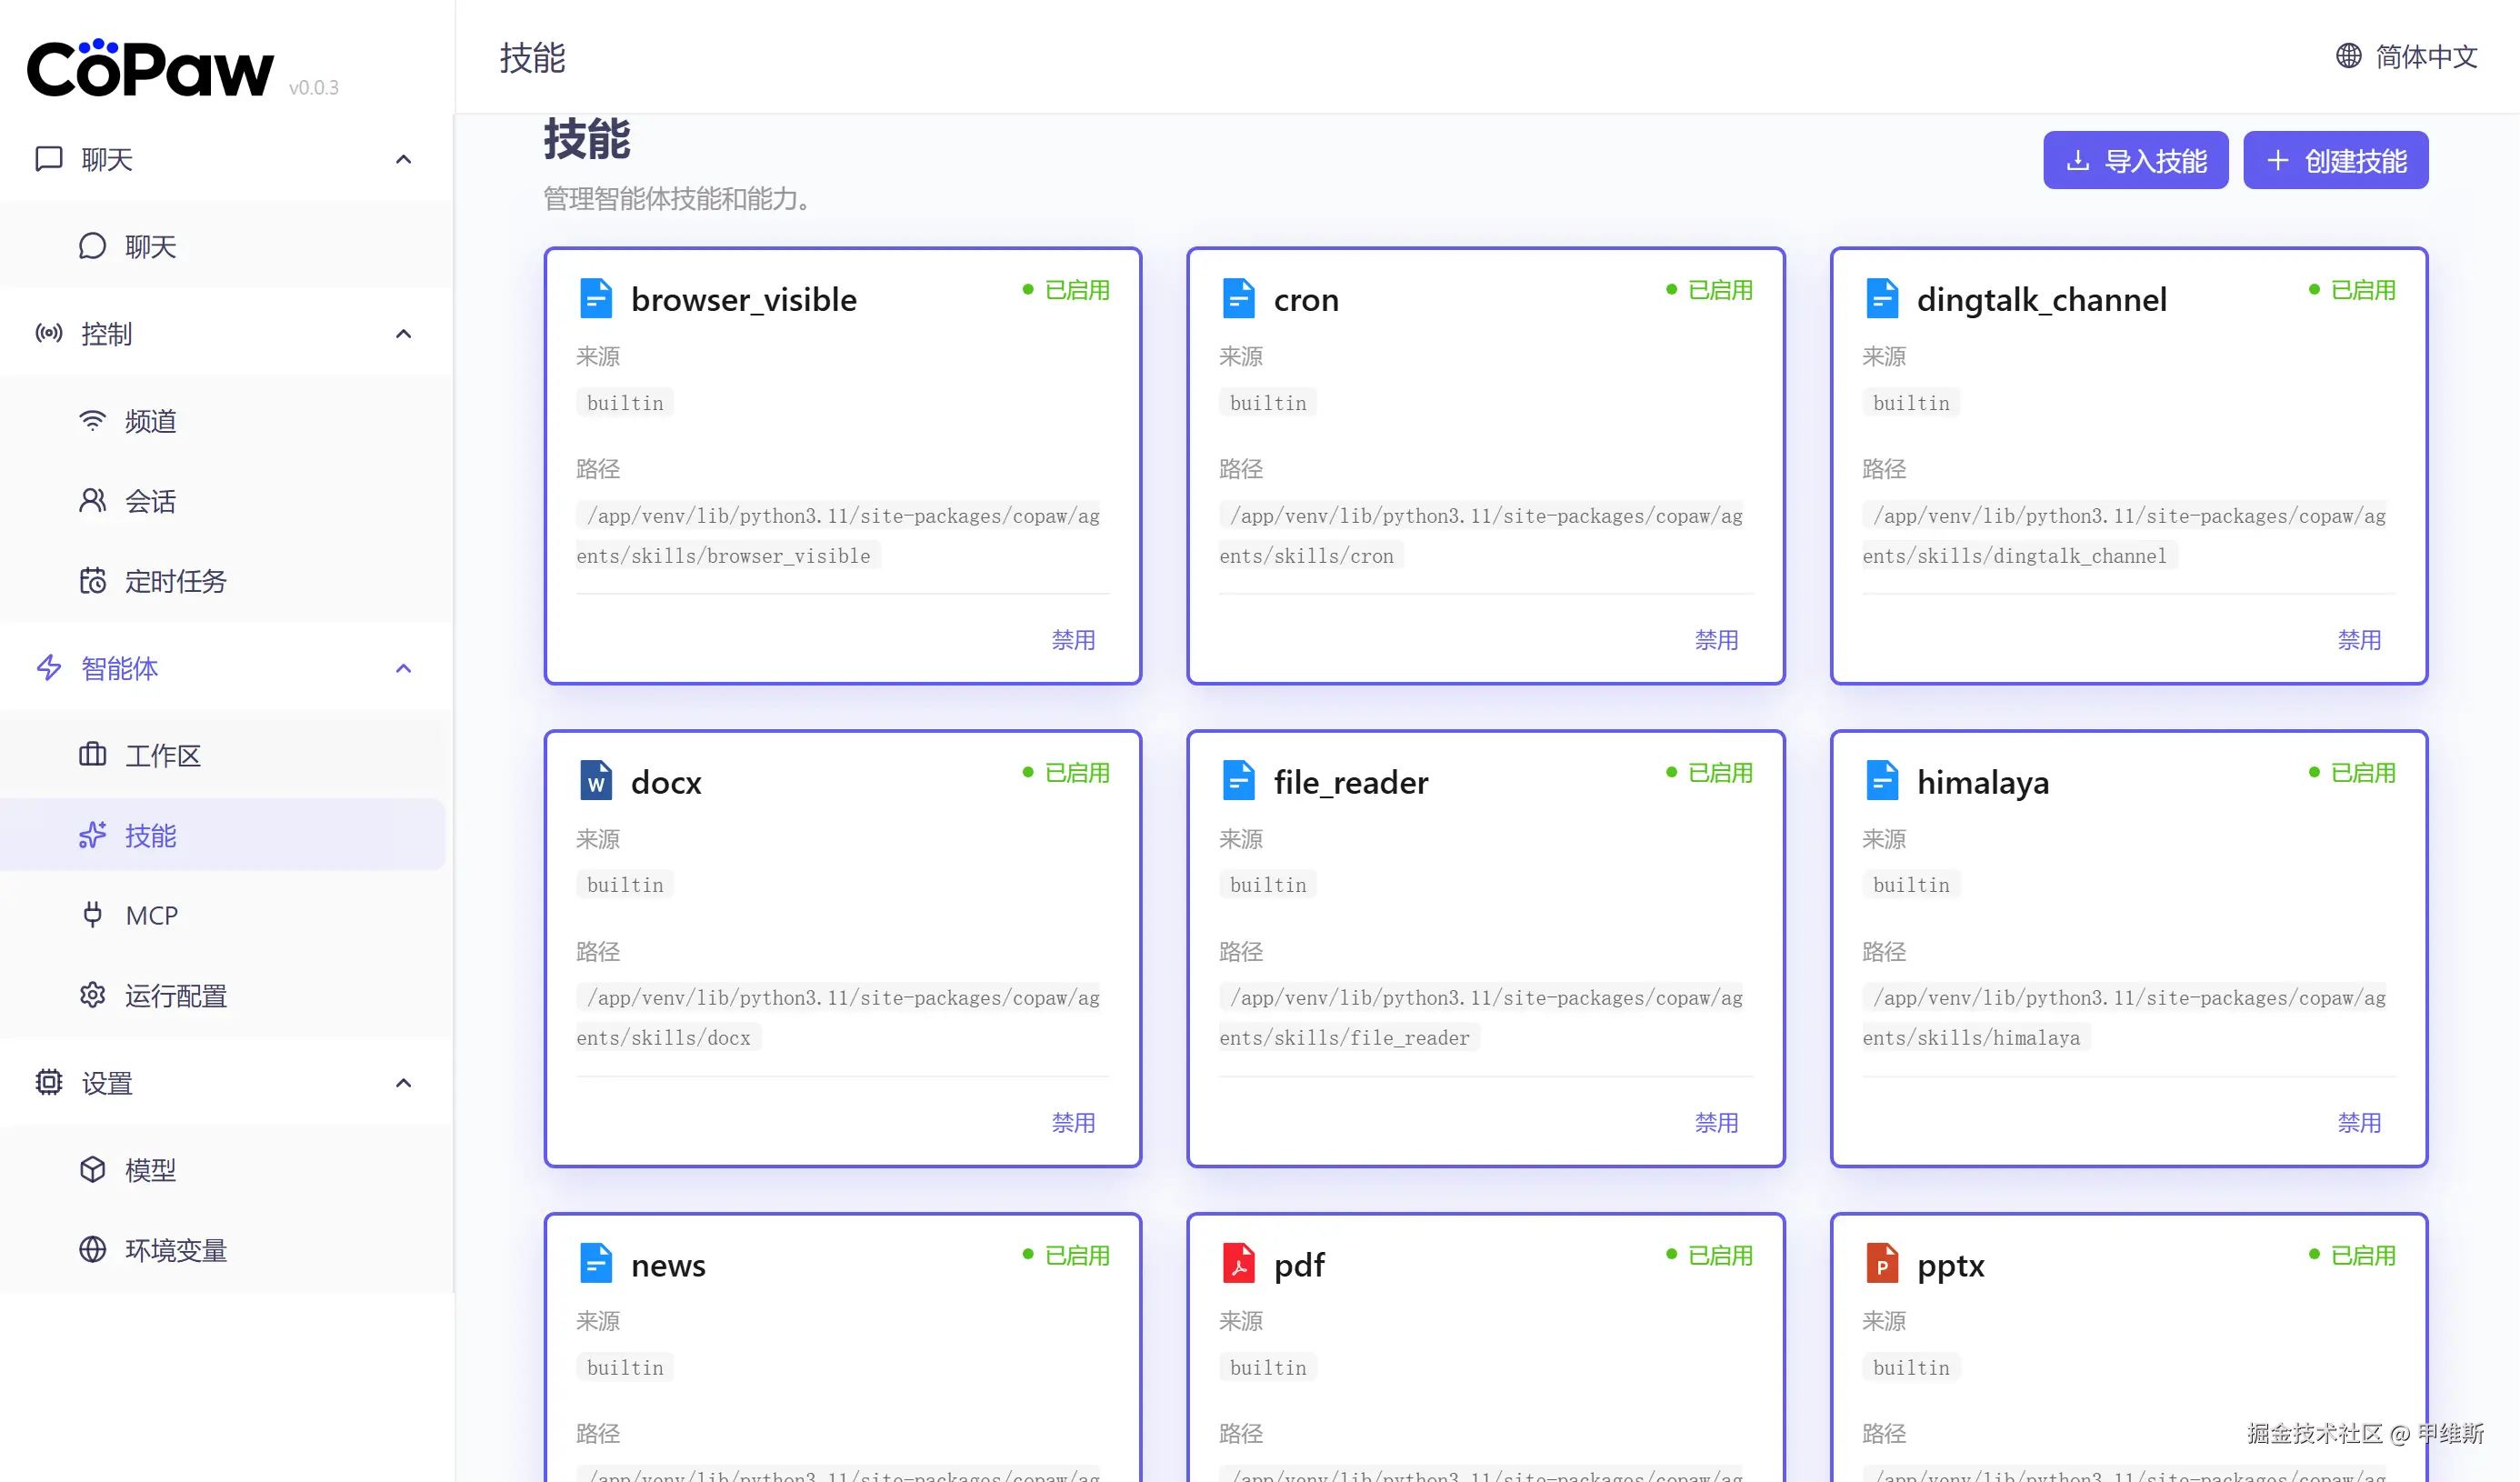The image size is (2520, 1482).
Task: Click the globe icon beside 简体中文
Action: tap(2348, 56)
